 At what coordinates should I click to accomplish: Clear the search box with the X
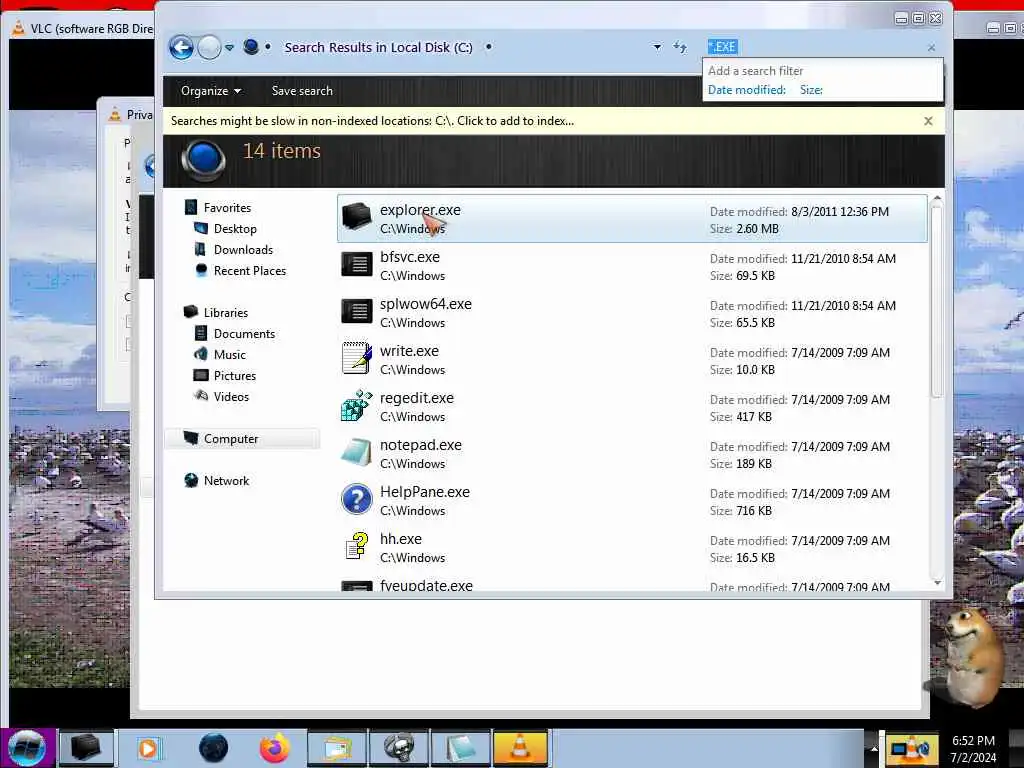pos(931,48)
